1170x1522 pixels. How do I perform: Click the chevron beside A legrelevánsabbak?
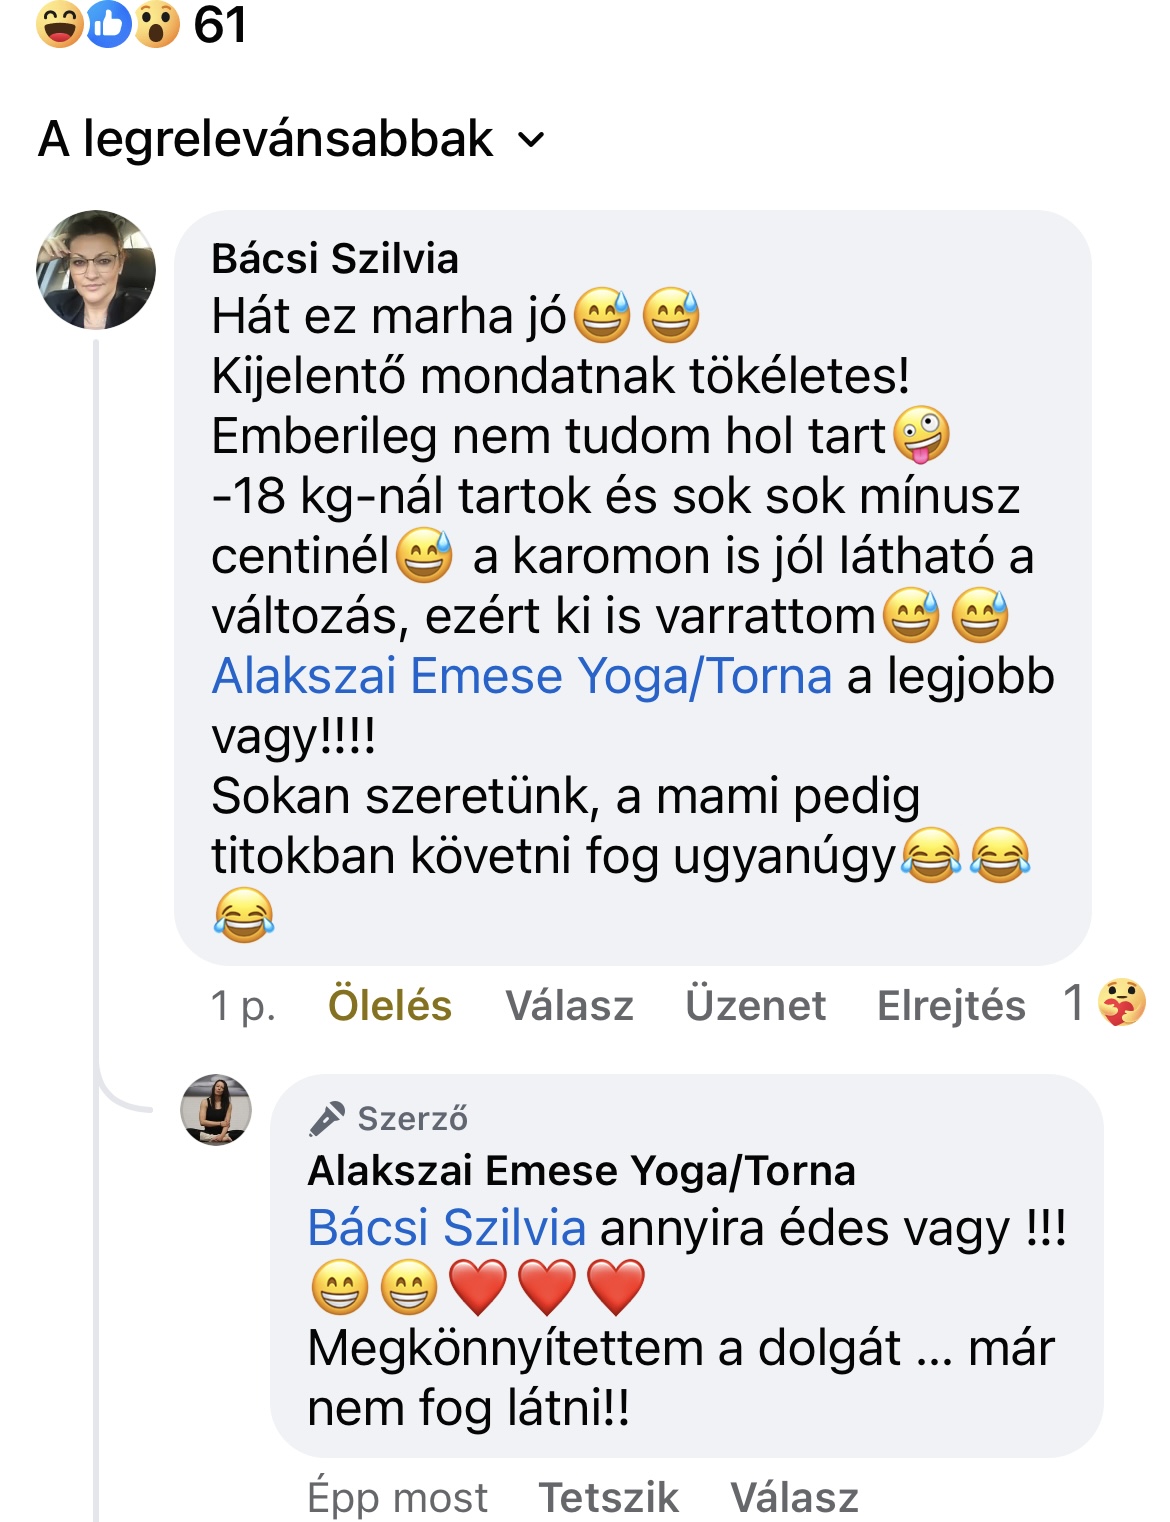point(532,140)
